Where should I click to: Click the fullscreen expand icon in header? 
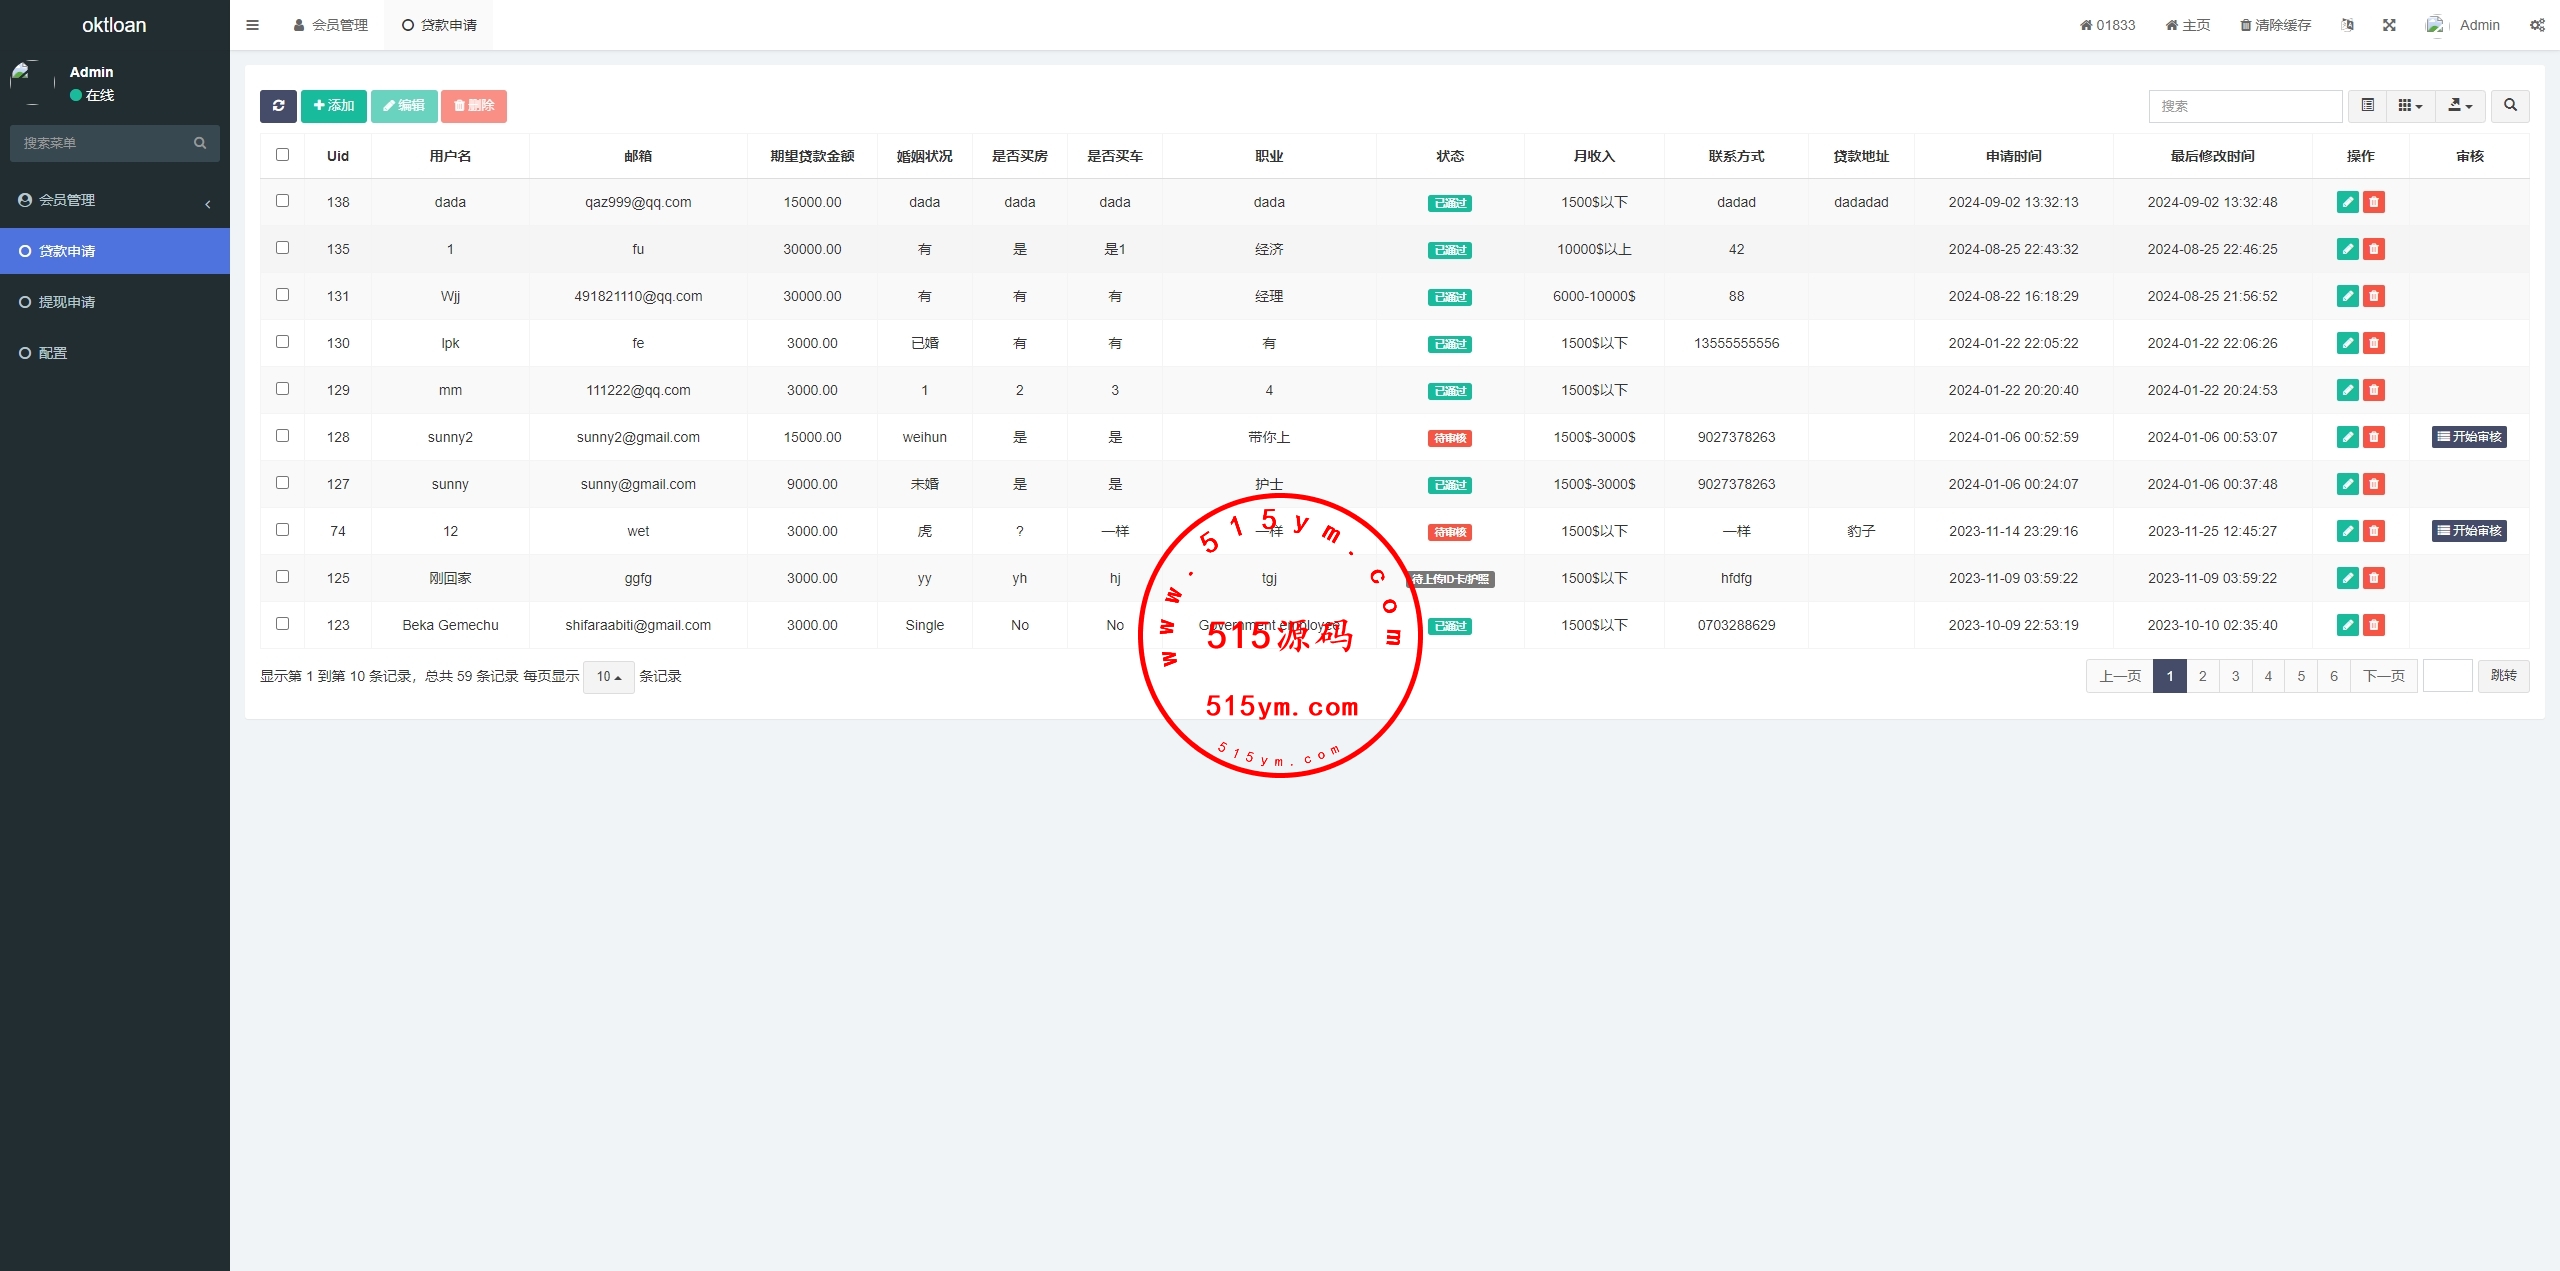click(2389, 25)
